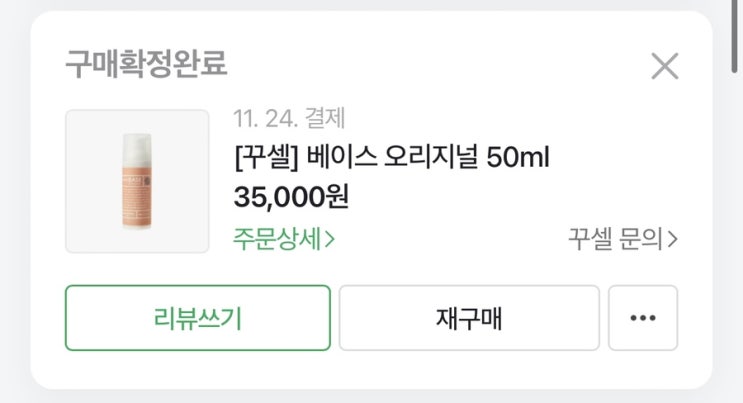The width and height of the screenshot is (743, 403).
Task: Click the 꾸셀 베이스 product thumbnail
Action: [x=137, y=181]
